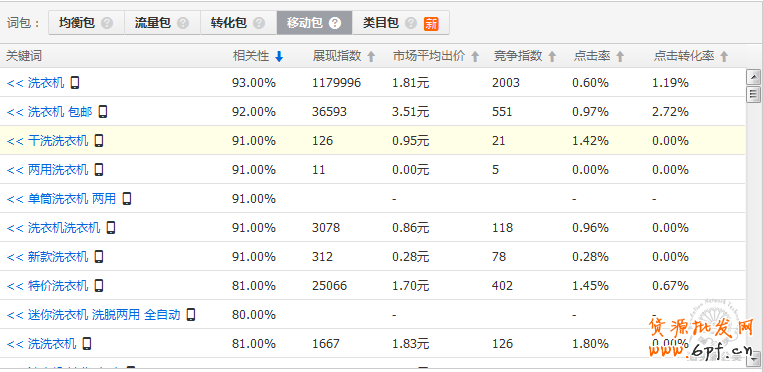763x372 pixels.
Task: Click the 1.42% click rate cell
Action: point(590,141)
